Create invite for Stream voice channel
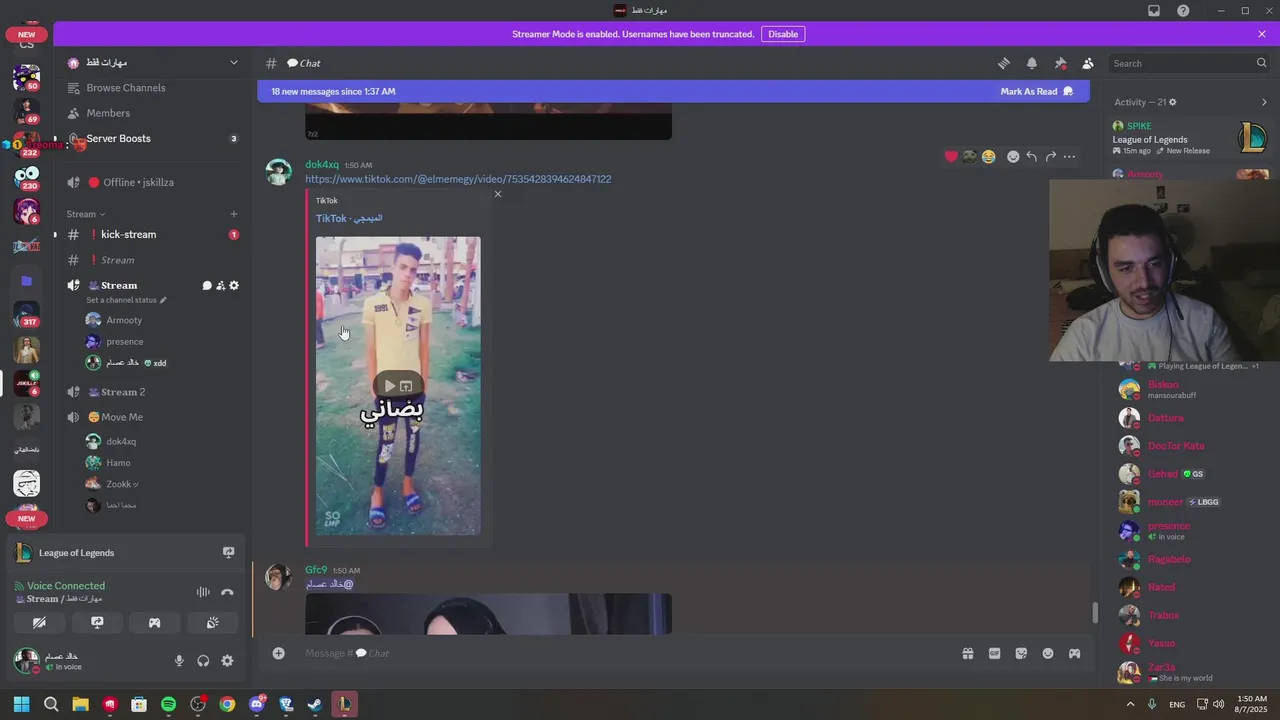 click(x=221, y=286)
